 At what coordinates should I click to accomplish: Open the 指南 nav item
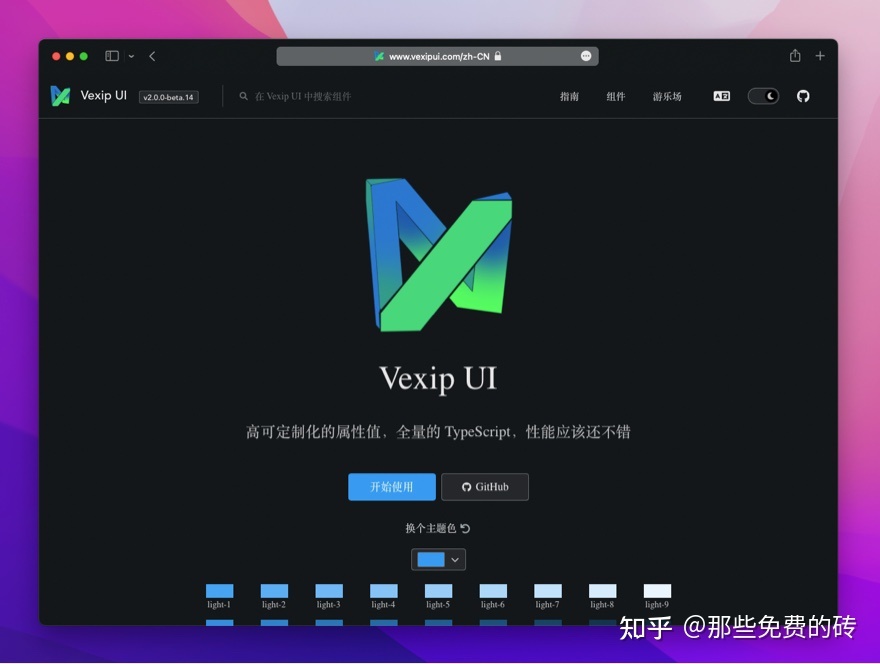click(569, 97)
